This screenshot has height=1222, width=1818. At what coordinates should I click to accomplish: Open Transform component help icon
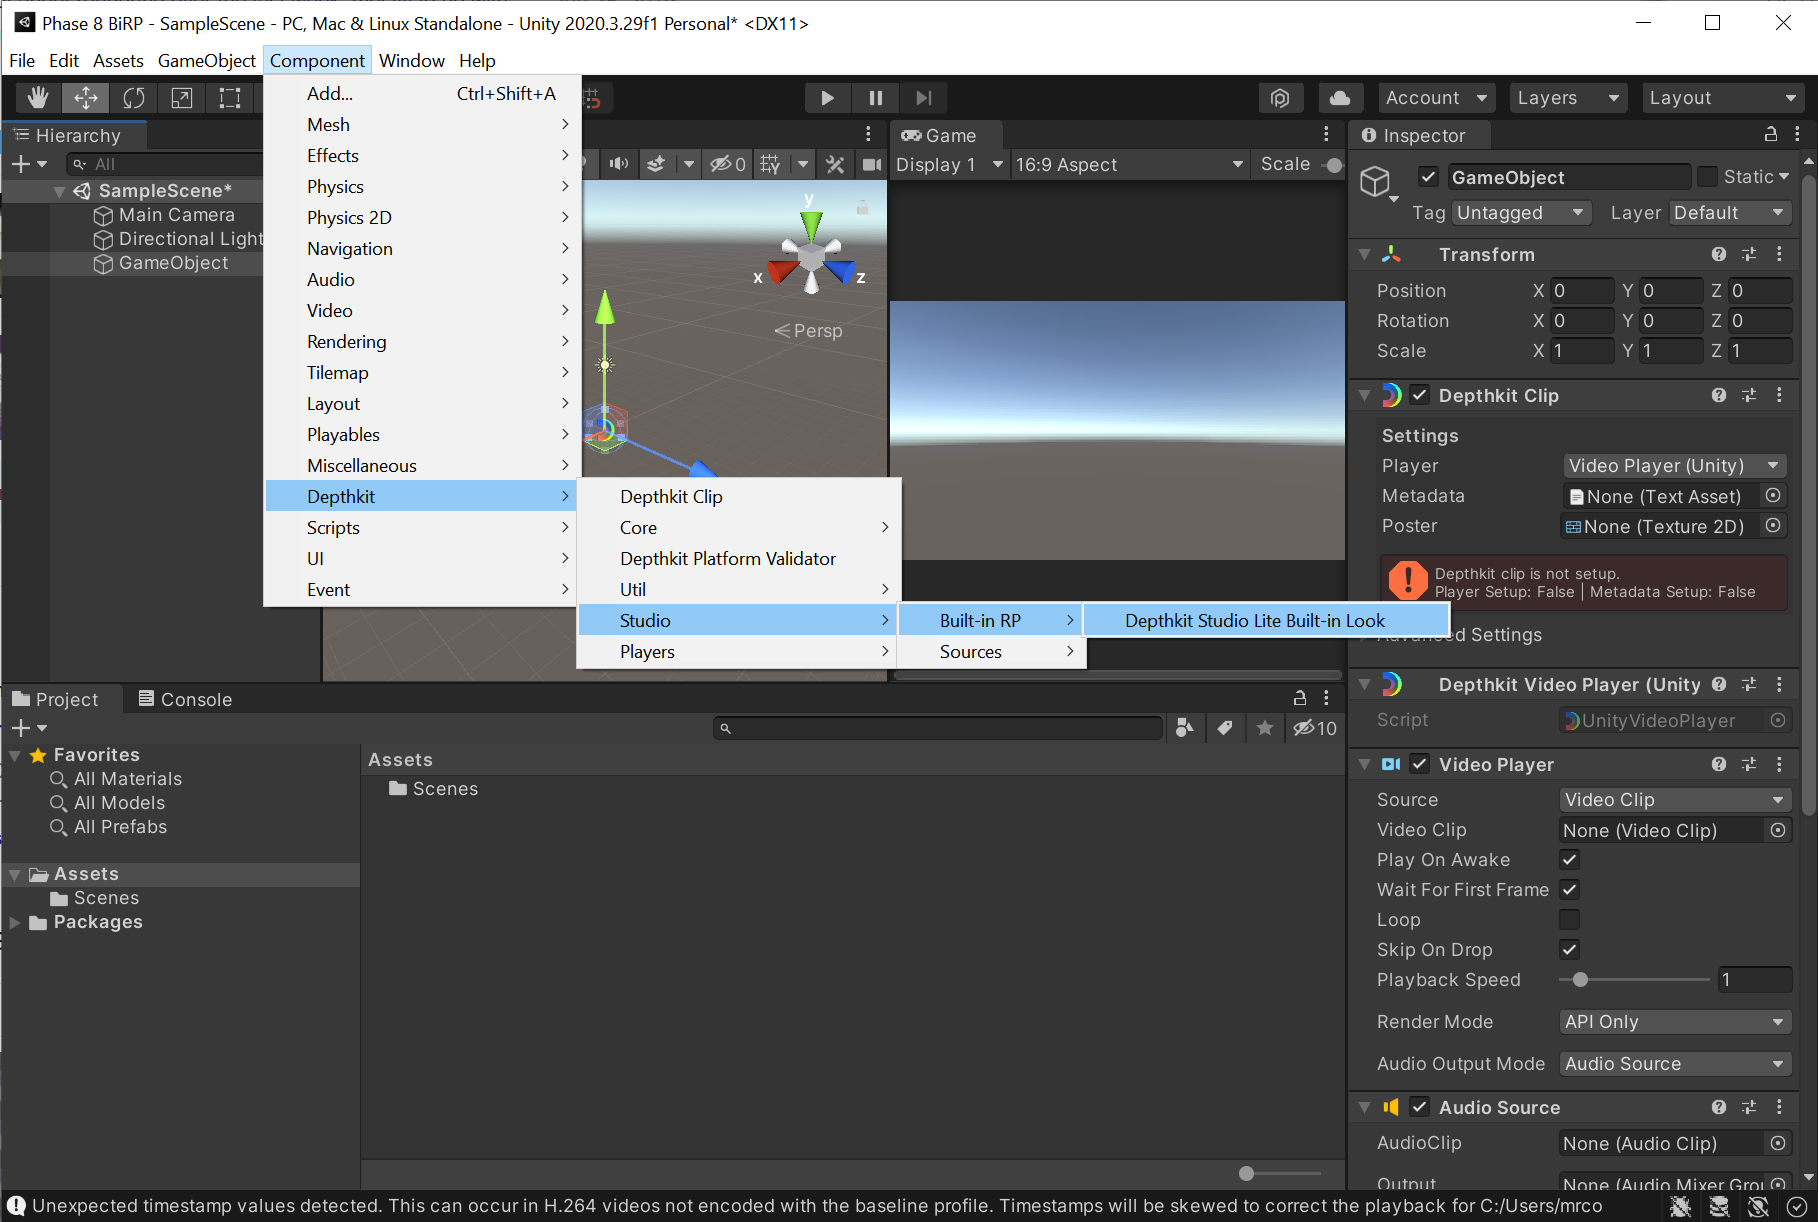[x=1718, y=254]
